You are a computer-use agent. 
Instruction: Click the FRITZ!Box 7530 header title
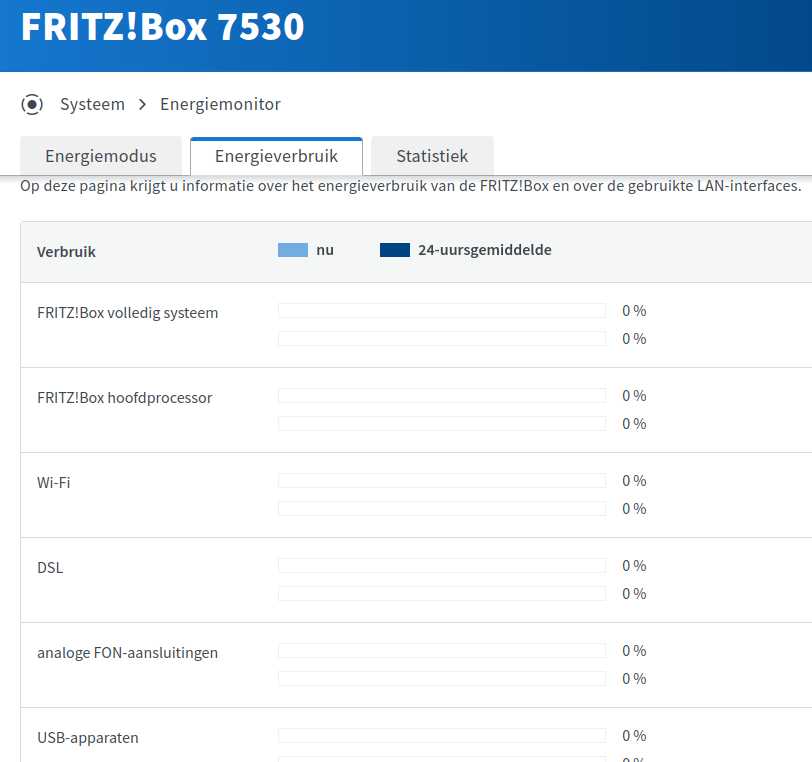click(162, 28)
